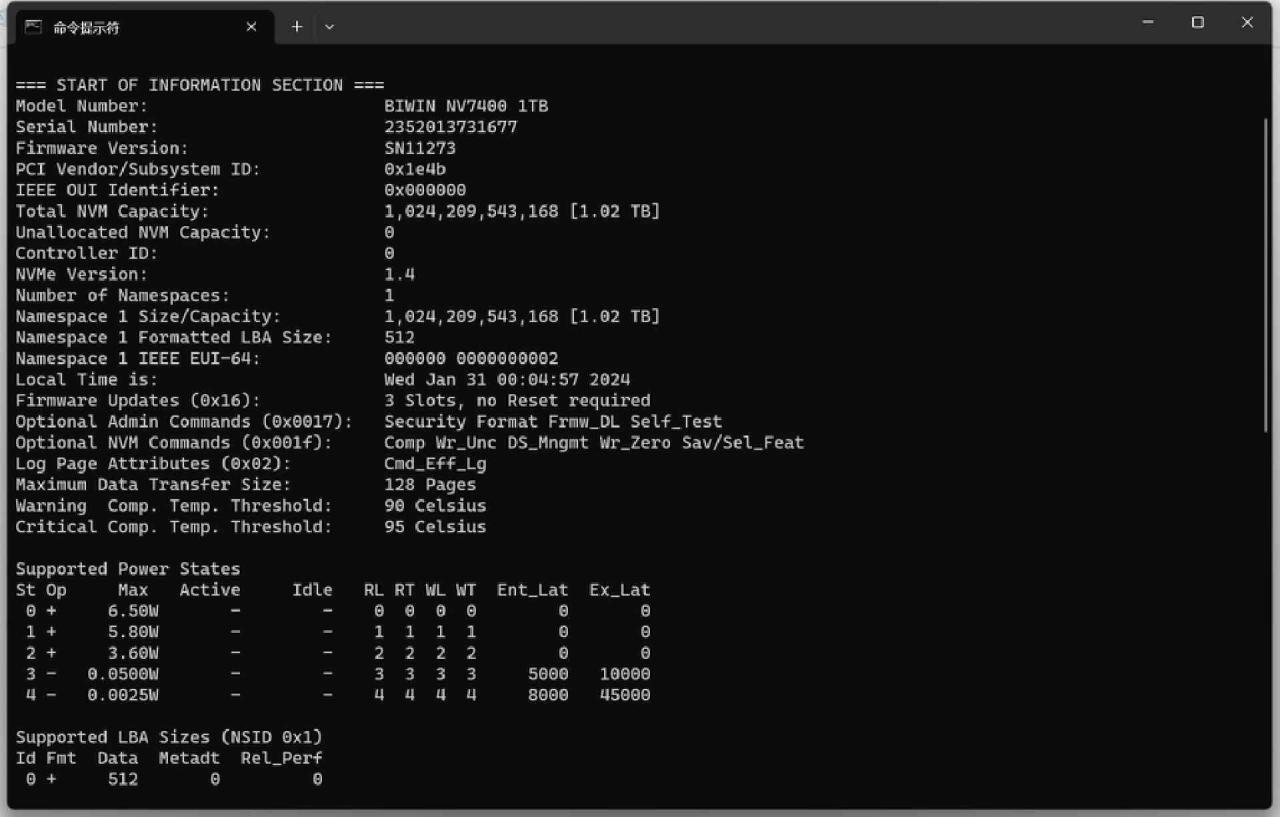Viewport: 1280px width, 817px height.
Task: Select the NVMe version value "1.4"
Action: pyautogui.click(x=400, y=274)
